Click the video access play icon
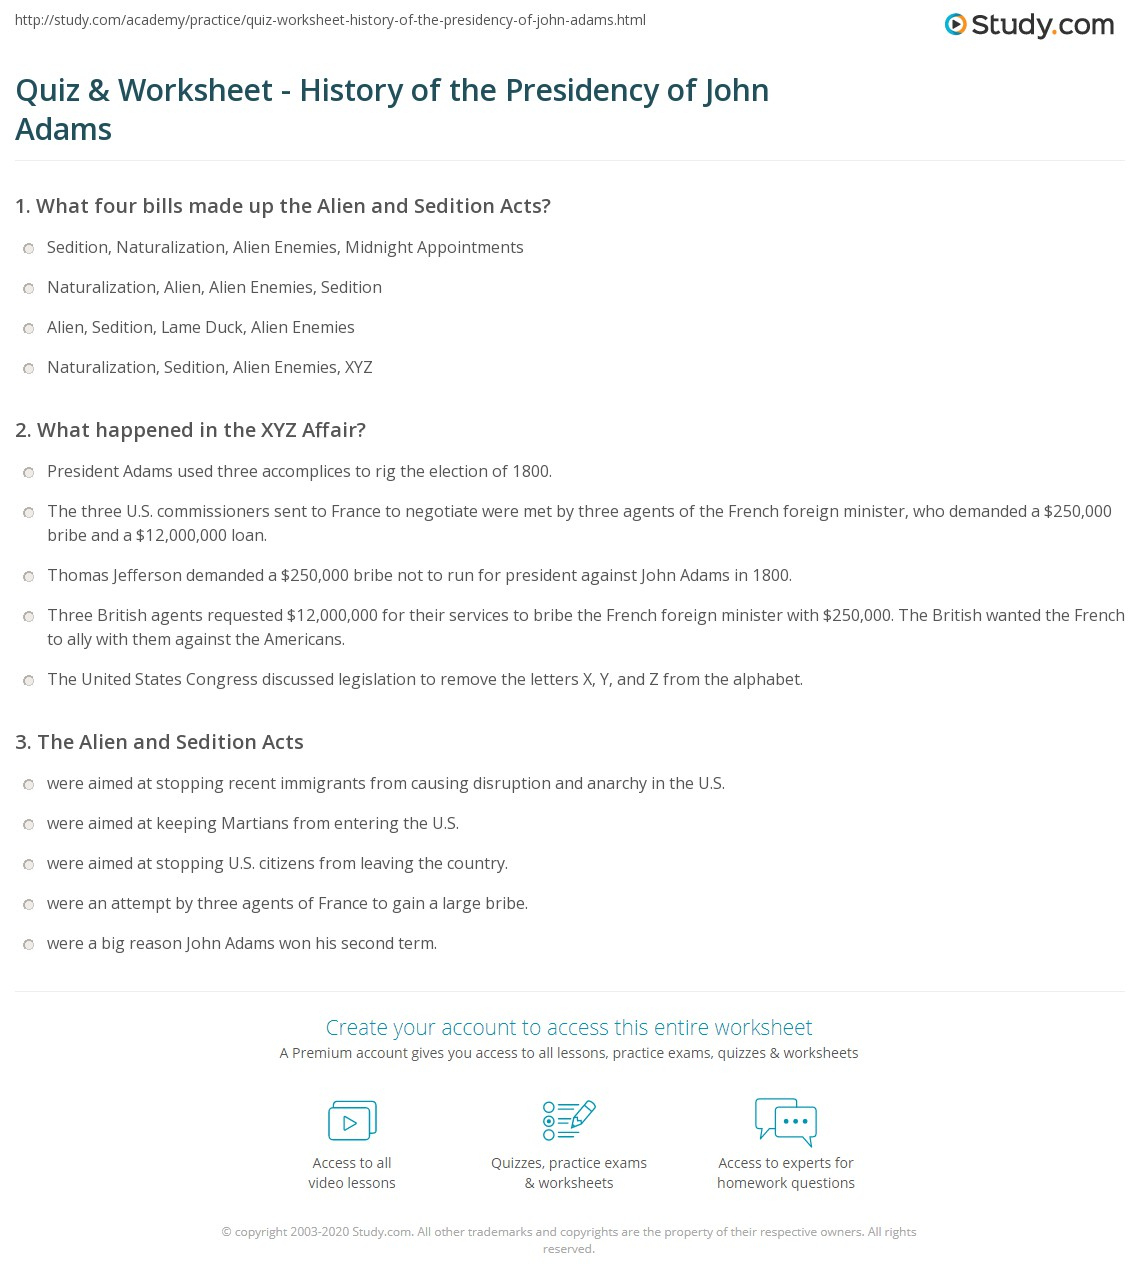This screenshot has height=1288, width=1140. 351,1120
